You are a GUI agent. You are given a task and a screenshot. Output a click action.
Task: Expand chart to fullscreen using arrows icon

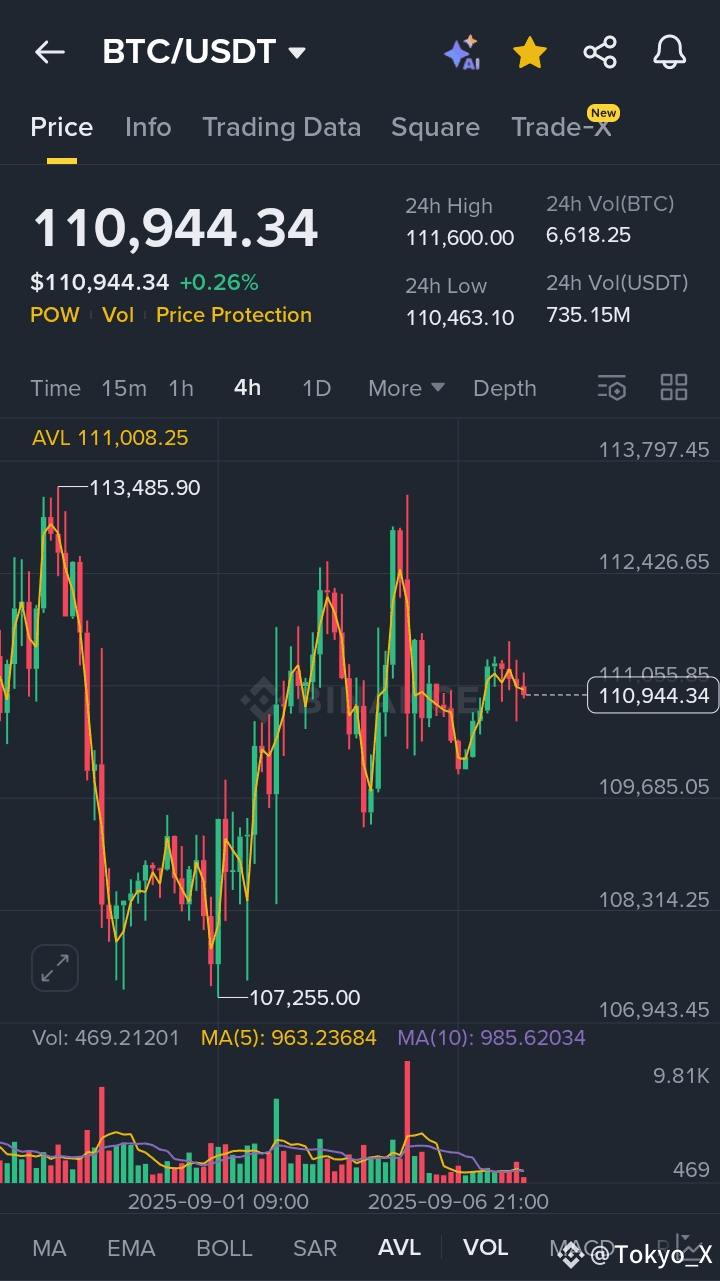click(x=55, y=967)
